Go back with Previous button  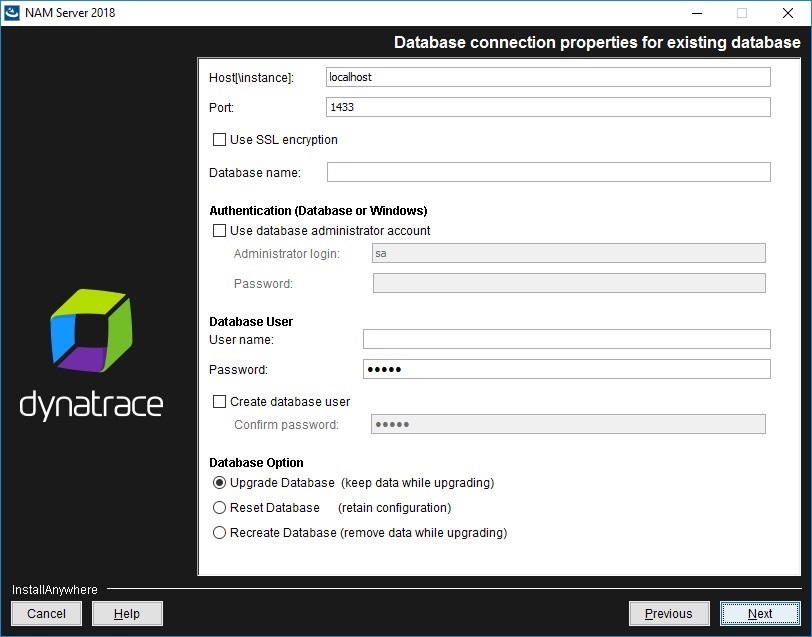click(x=669, y=614)
